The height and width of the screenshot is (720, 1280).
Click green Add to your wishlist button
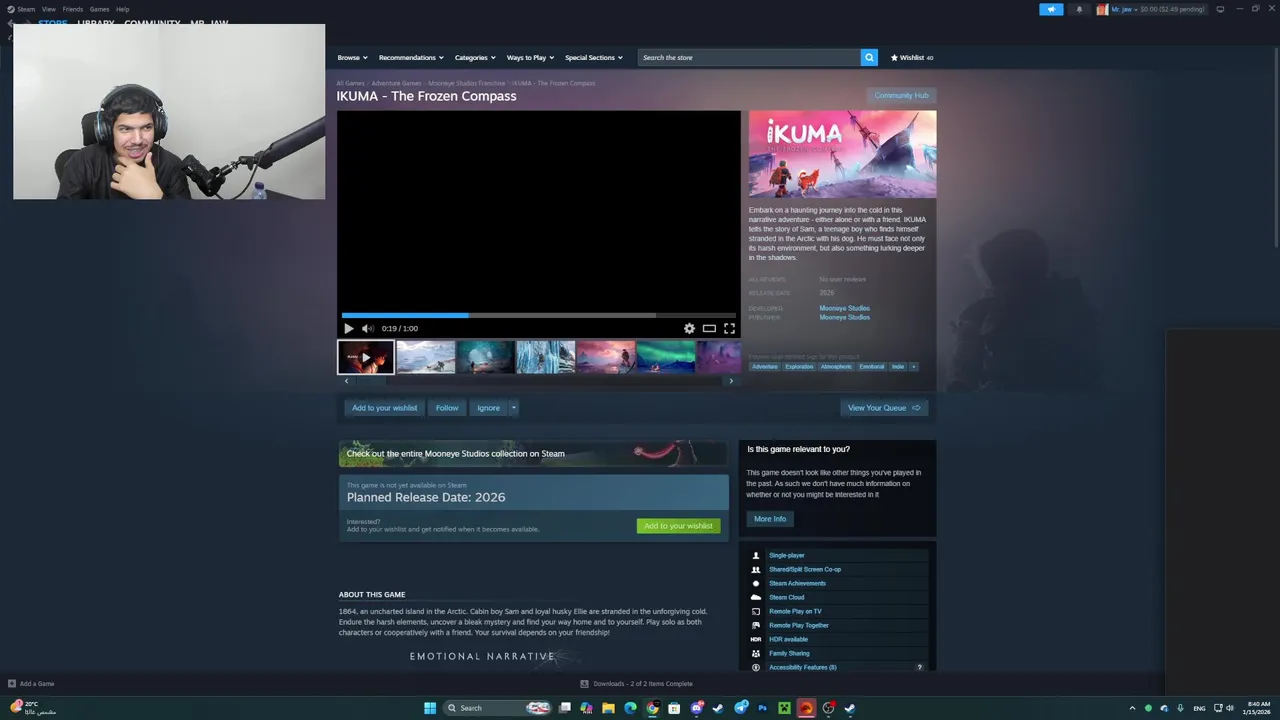click(x=678, y=526)
